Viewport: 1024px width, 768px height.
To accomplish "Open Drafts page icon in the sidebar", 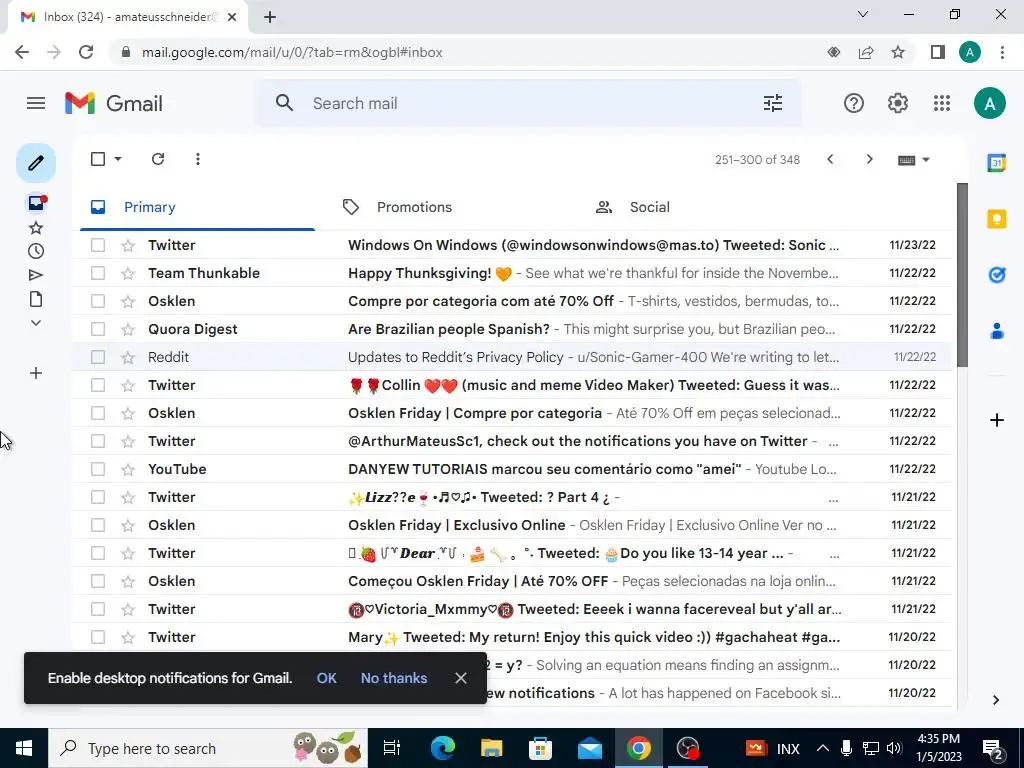I will click(x=36, y=299).
